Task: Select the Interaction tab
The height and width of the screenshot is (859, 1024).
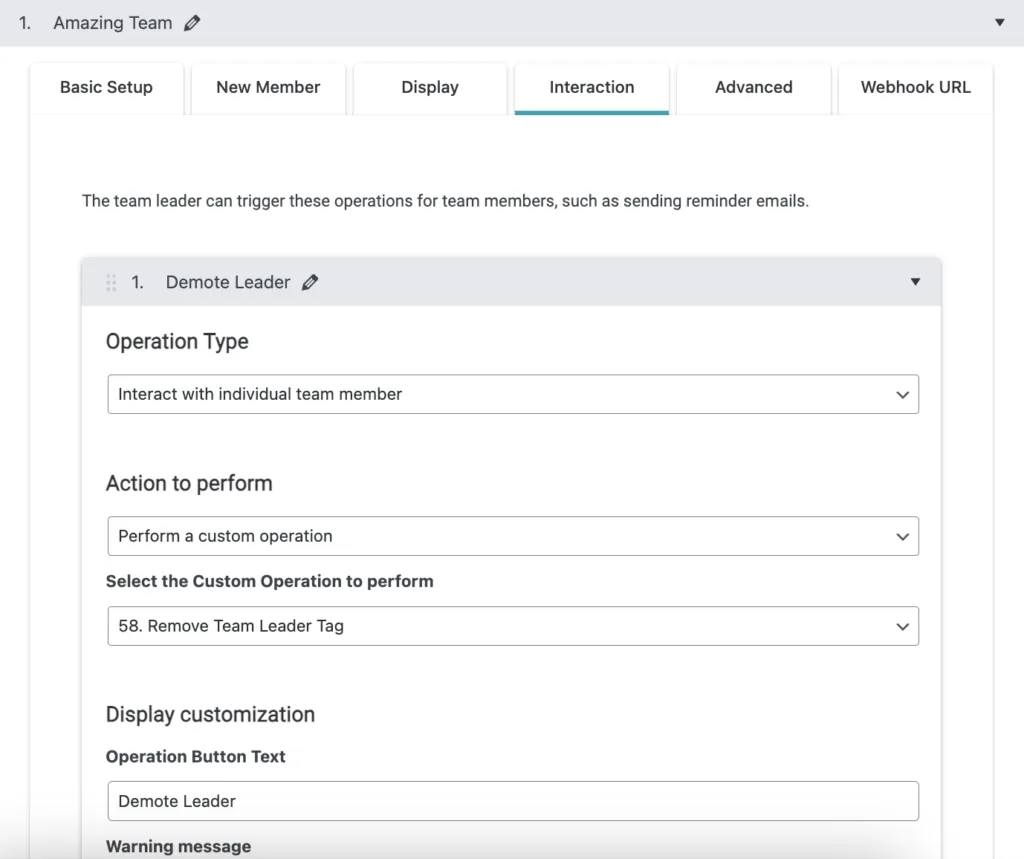Action: [591, 87]
